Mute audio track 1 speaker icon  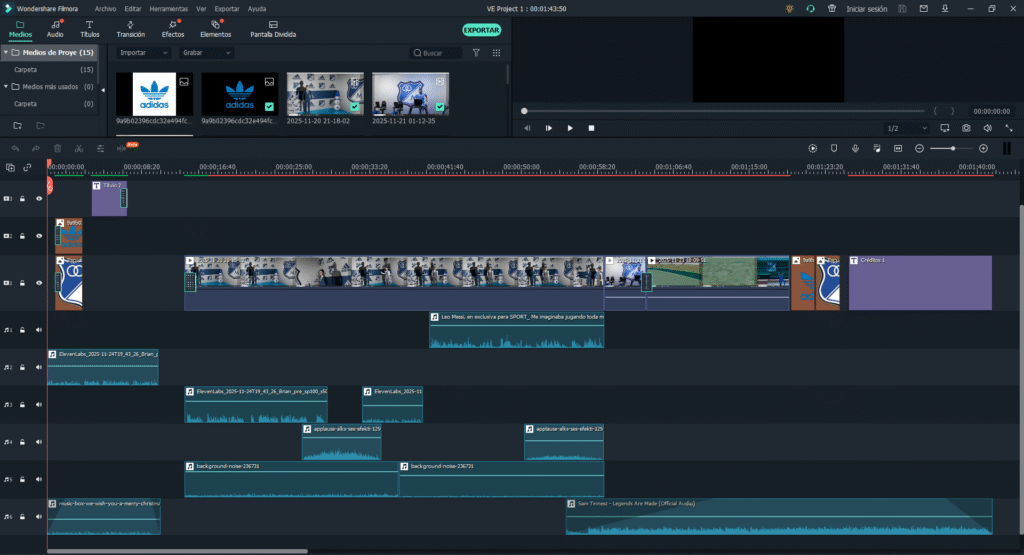39,329
